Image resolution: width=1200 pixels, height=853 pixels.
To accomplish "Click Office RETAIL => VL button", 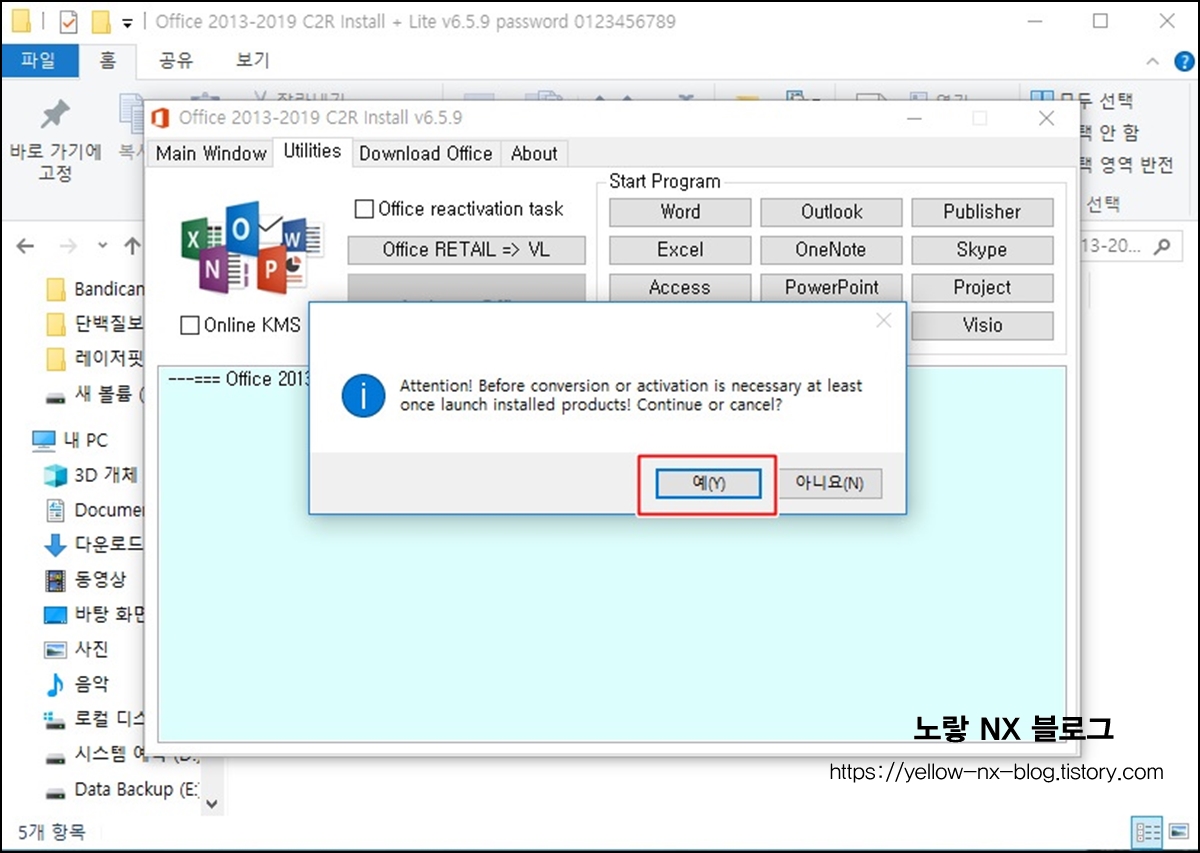I will click(x=466, y=250).
